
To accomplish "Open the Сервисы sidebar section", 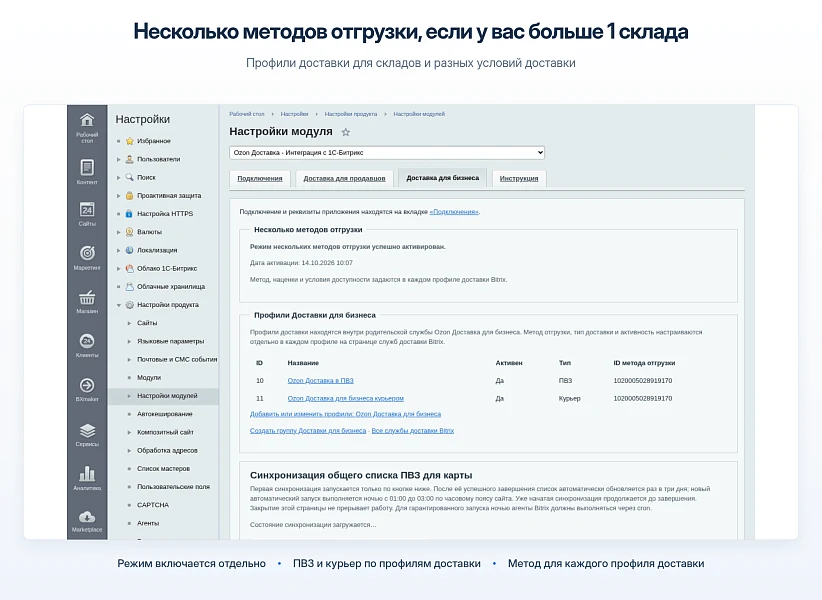I will (x=87, y=435).
